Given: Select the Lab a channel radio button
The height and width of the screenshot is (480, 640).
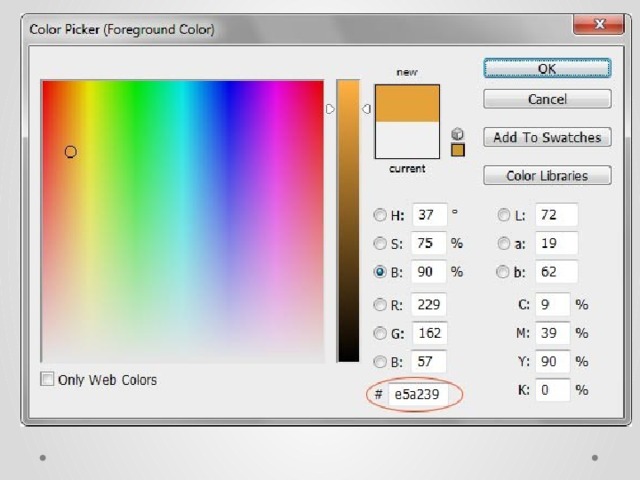Looking at the screenshot, I should (504, 243).
